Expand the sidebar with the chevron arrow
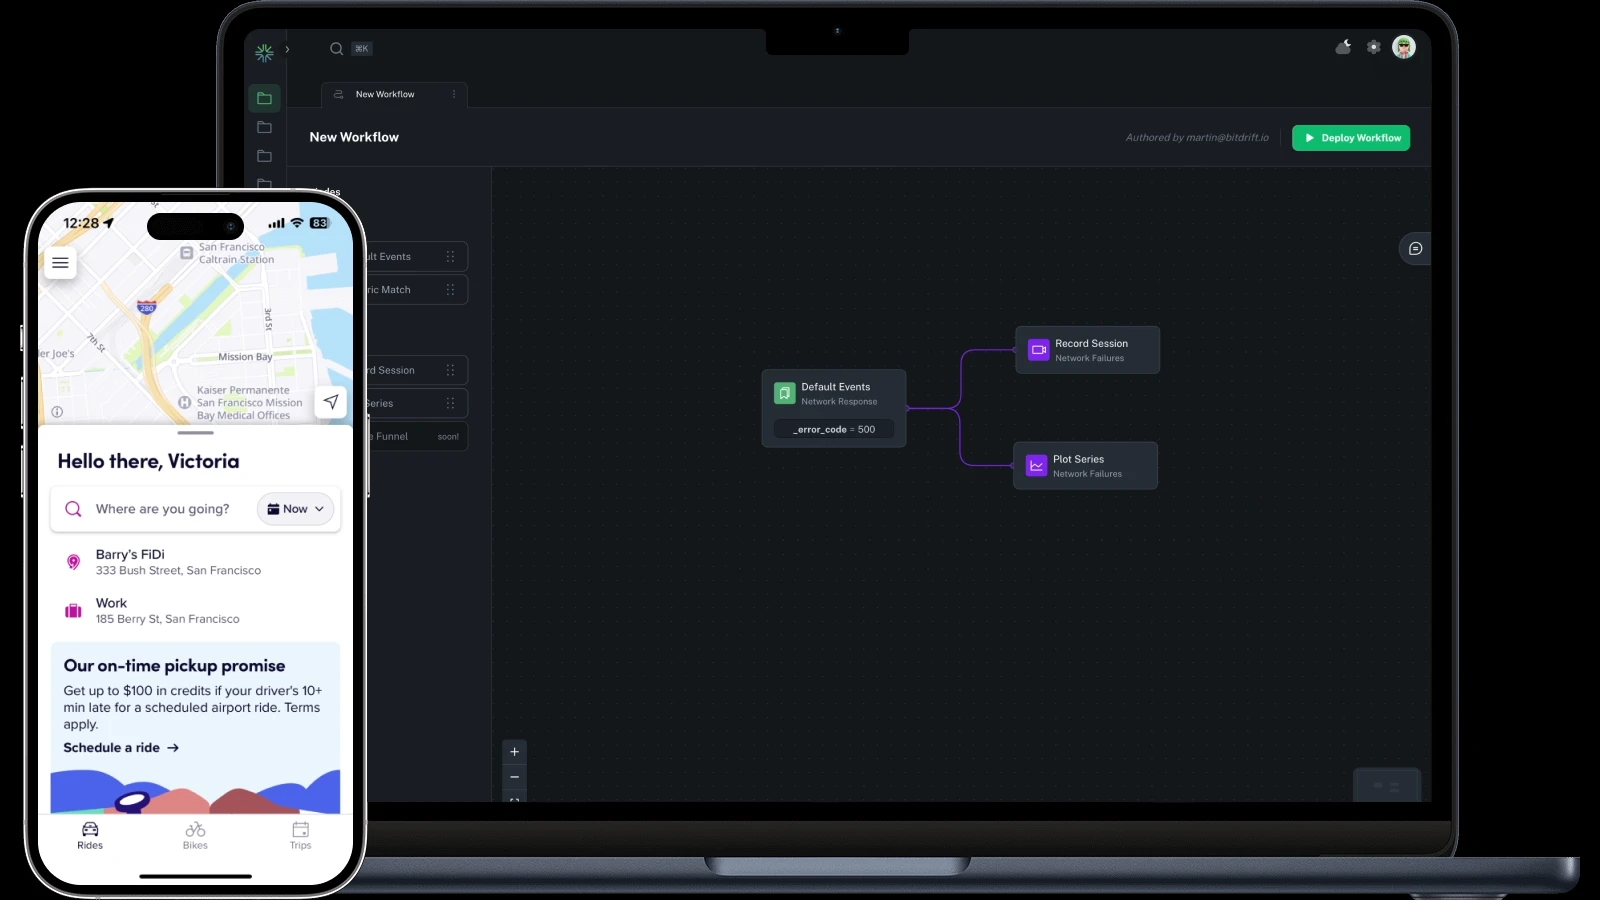Viewport: 1600px width, 900px height. 287,49
